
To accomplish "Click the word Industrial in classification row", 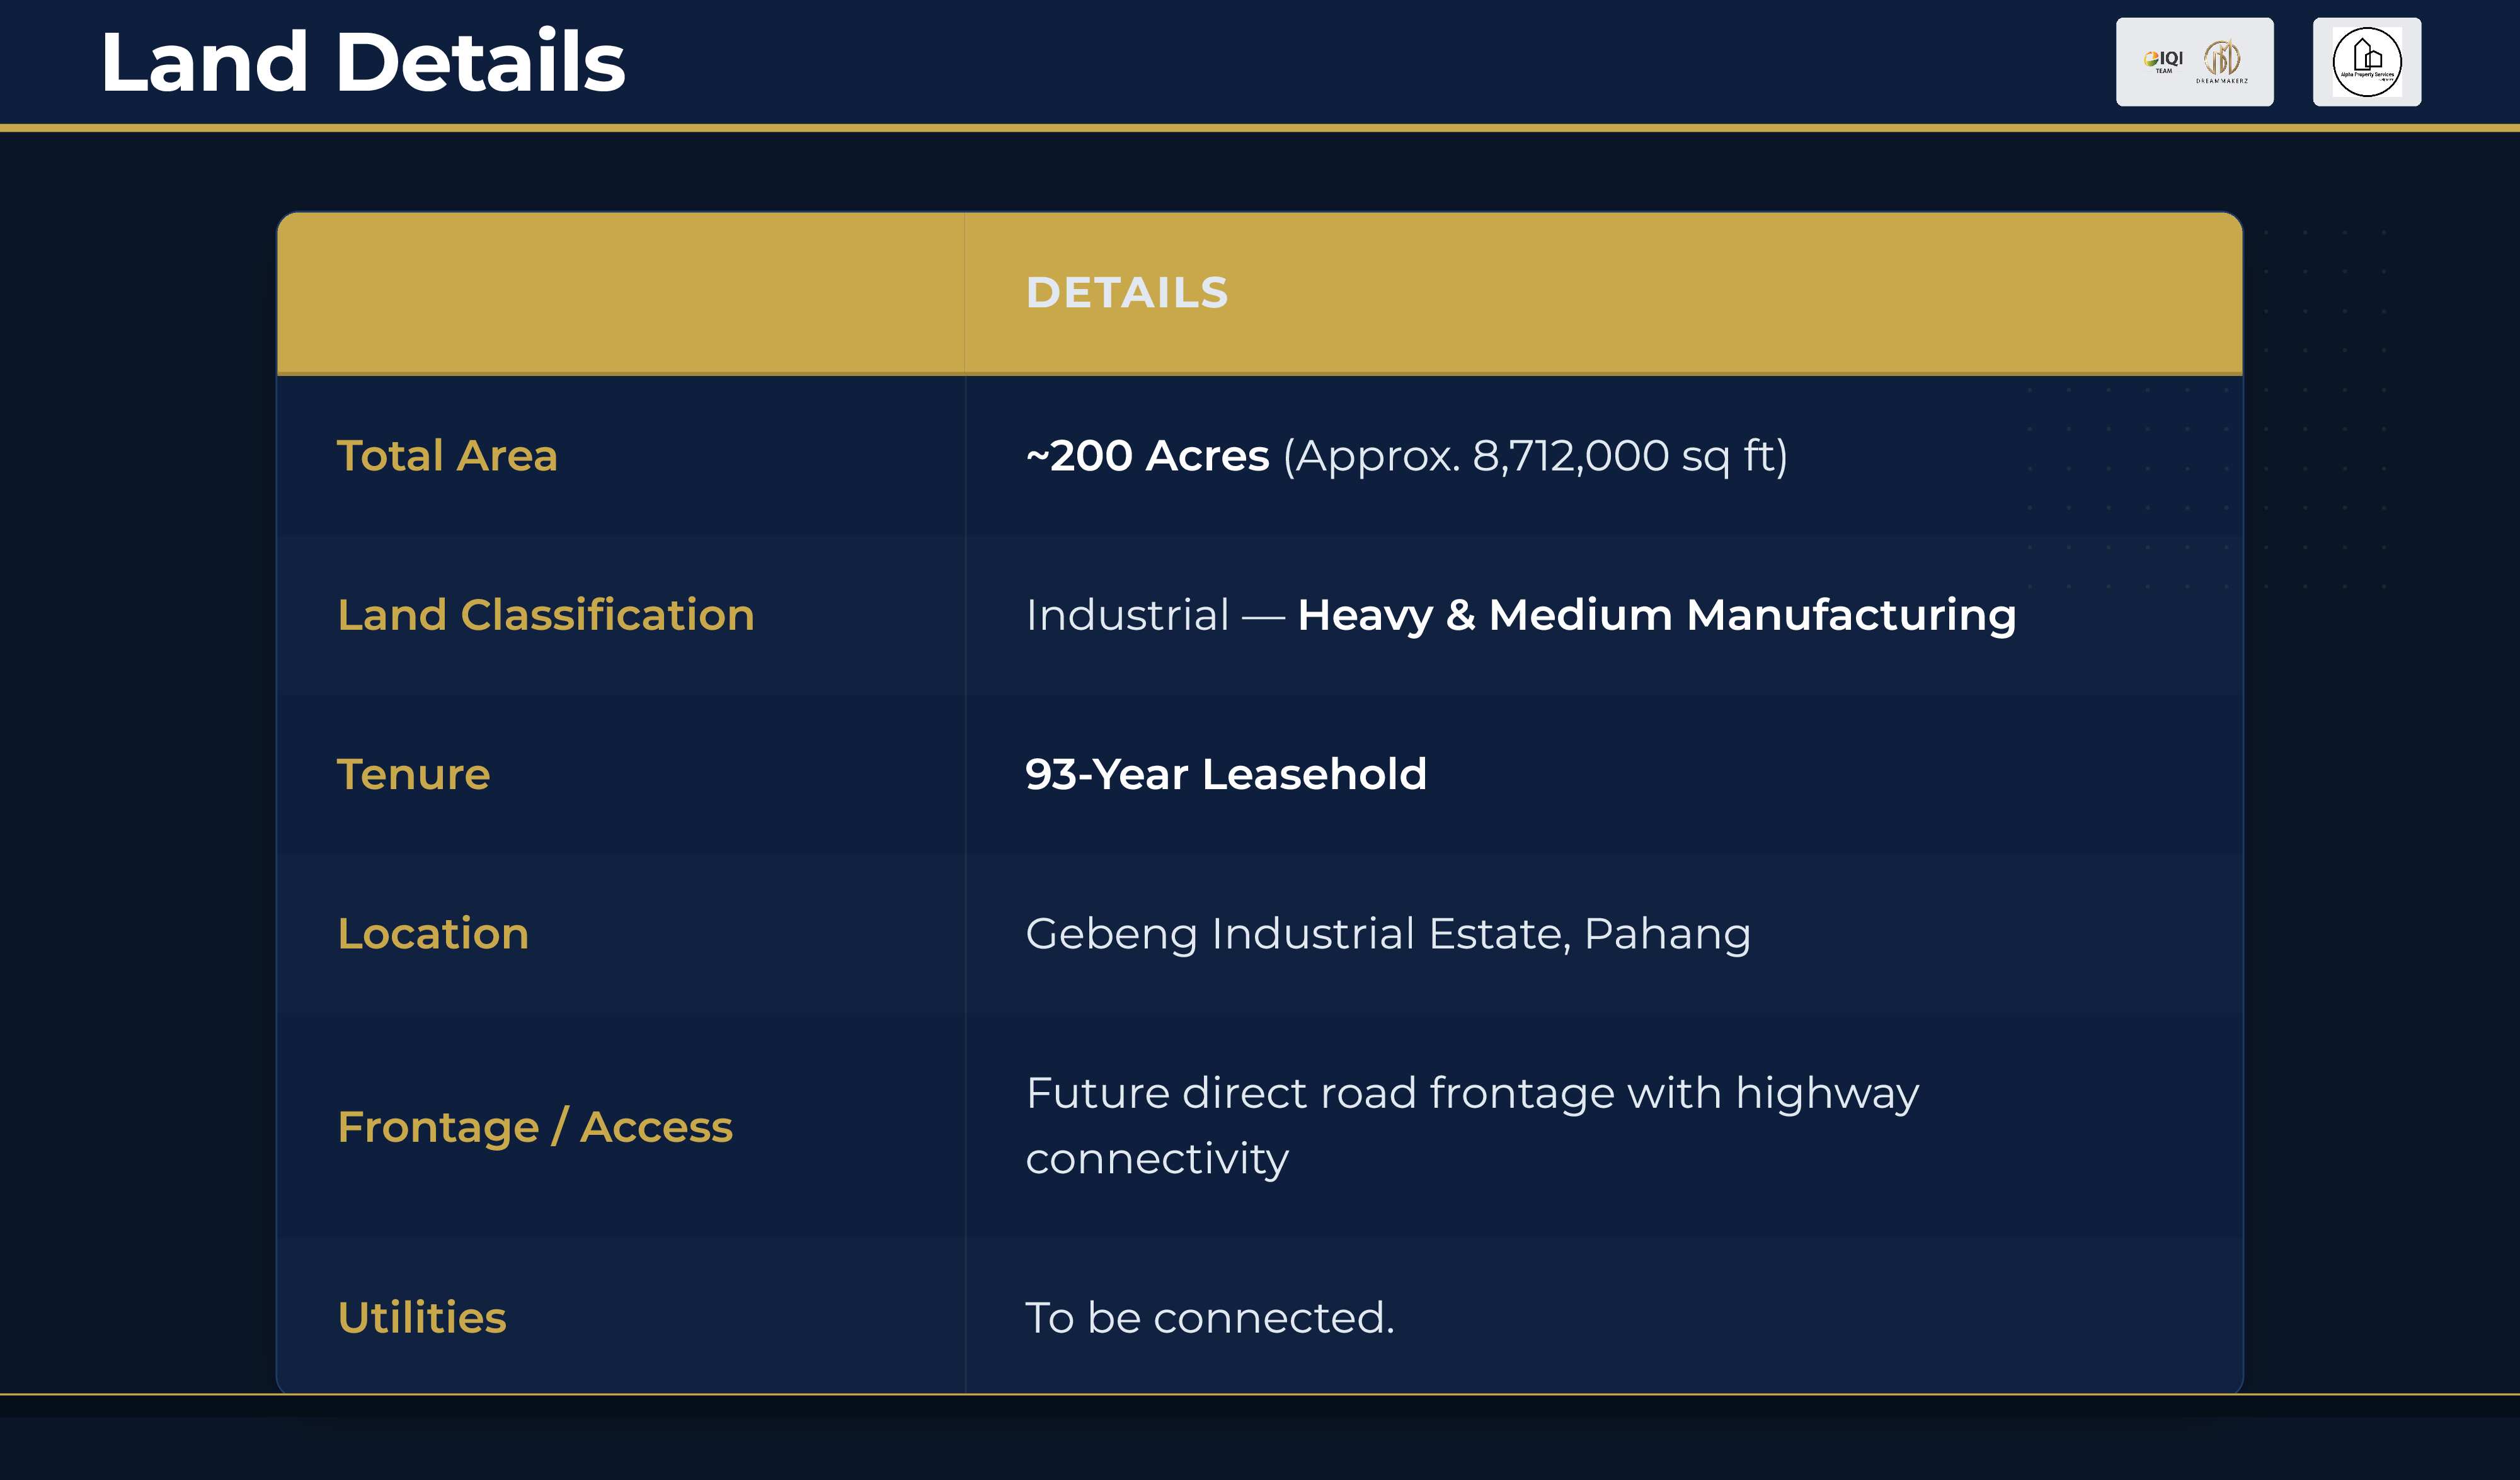I will pyautogui.click(x=1127, y=615).
